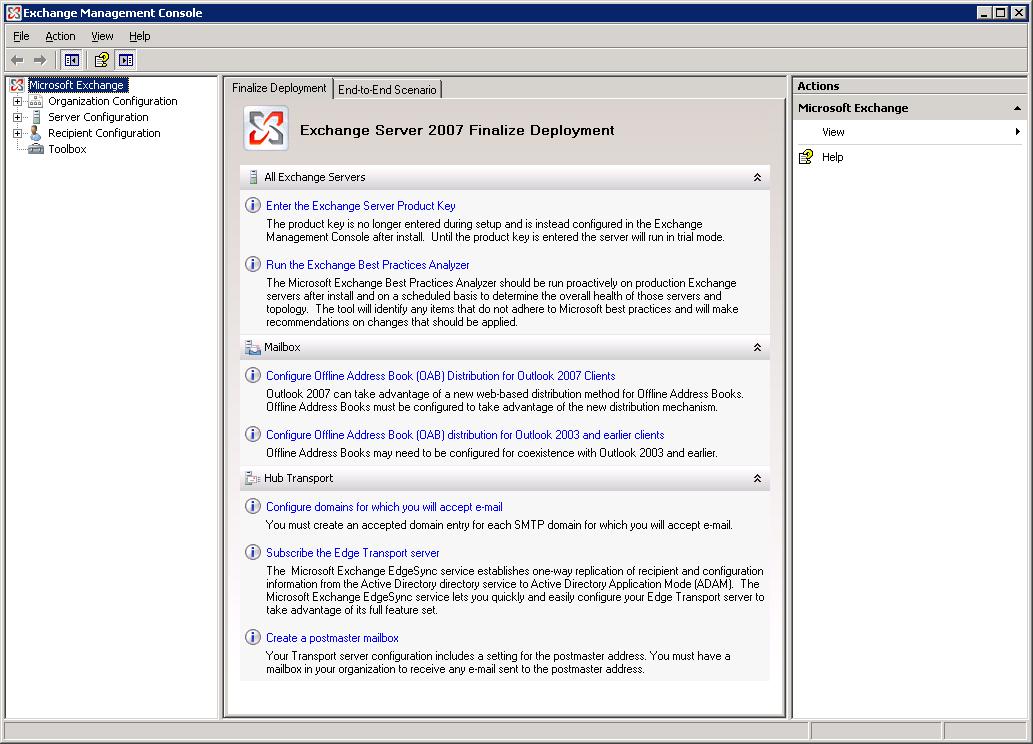Click the Help toolbar icon with question mark

coord(101,60)
